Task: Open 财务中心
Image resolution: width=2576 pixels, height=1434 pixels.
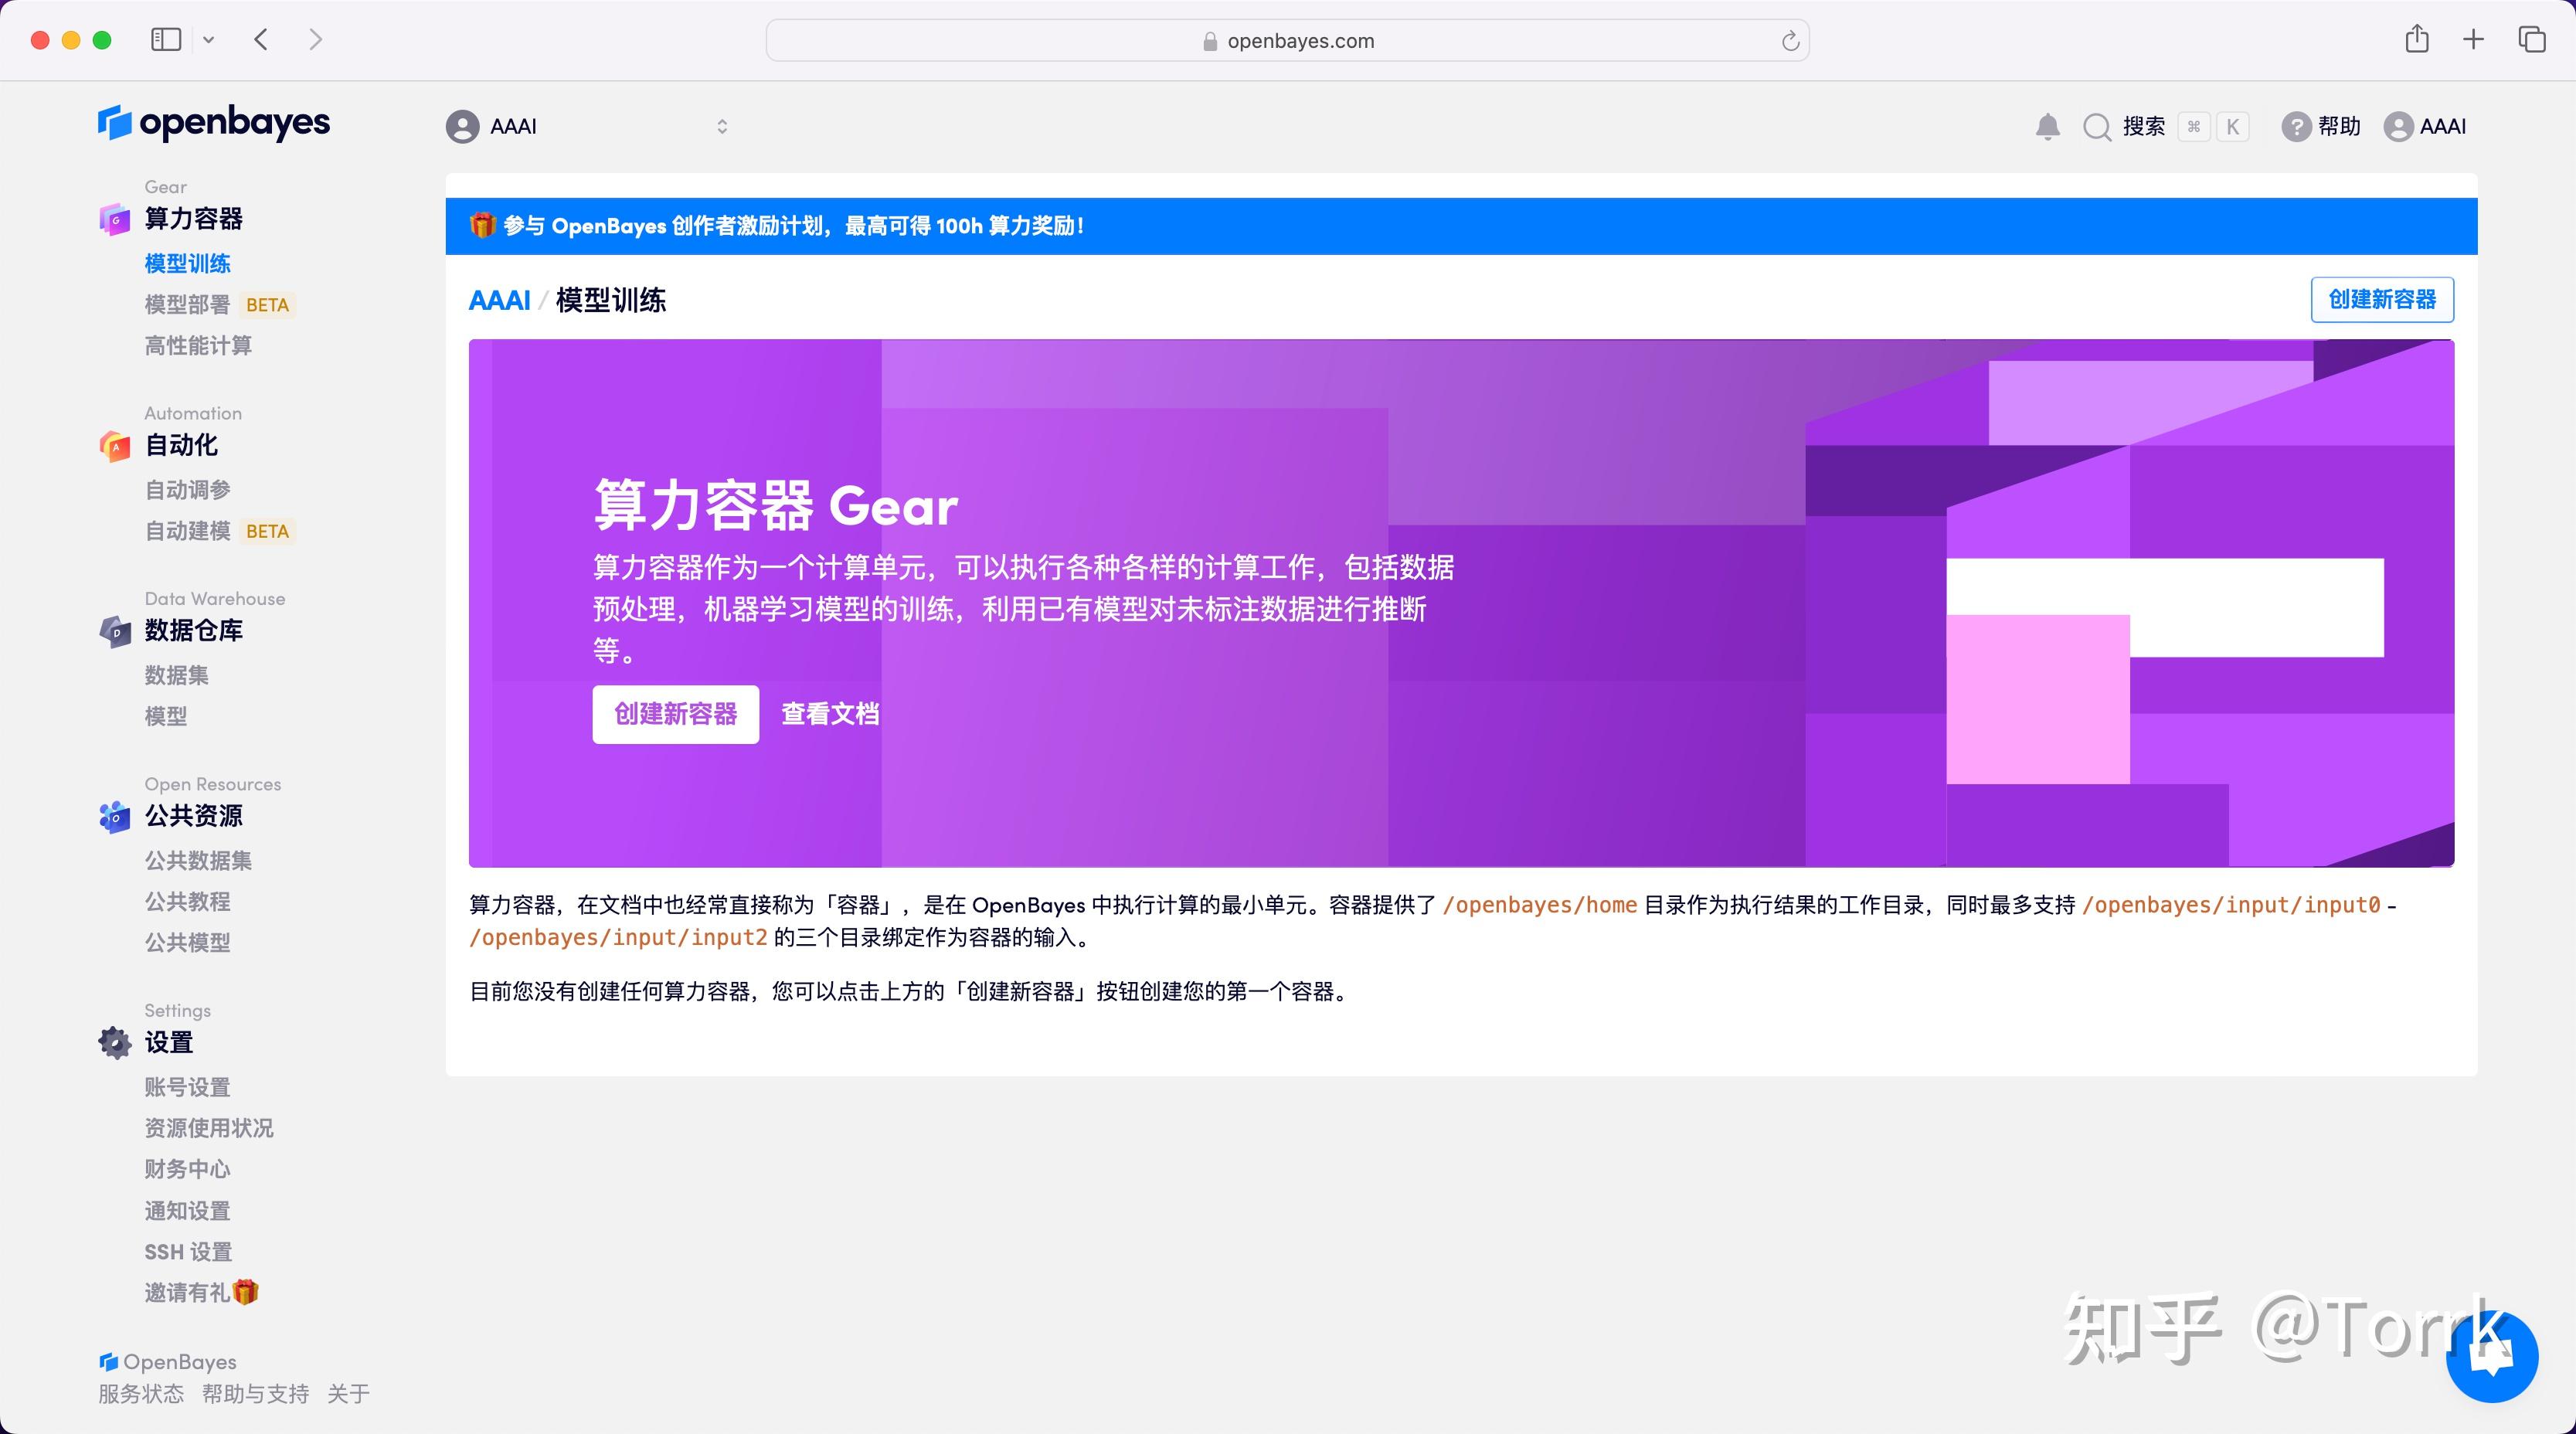Action: click(188, 1169)
